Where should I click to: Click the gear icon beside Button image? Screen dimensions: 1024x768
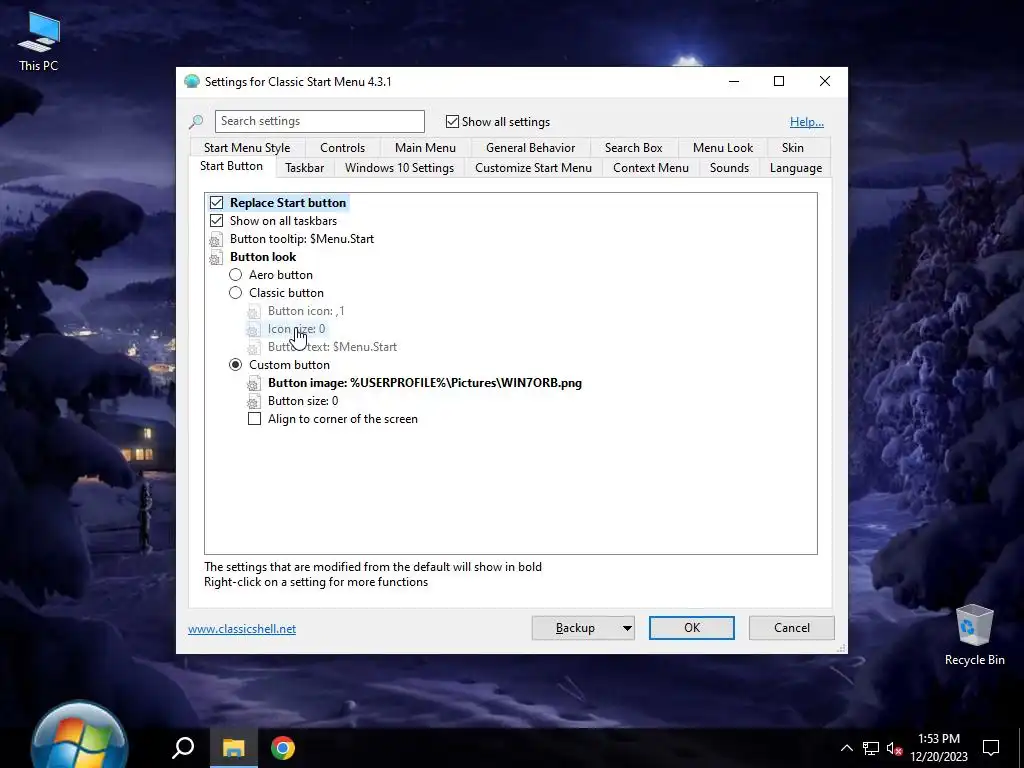(253, 383)
